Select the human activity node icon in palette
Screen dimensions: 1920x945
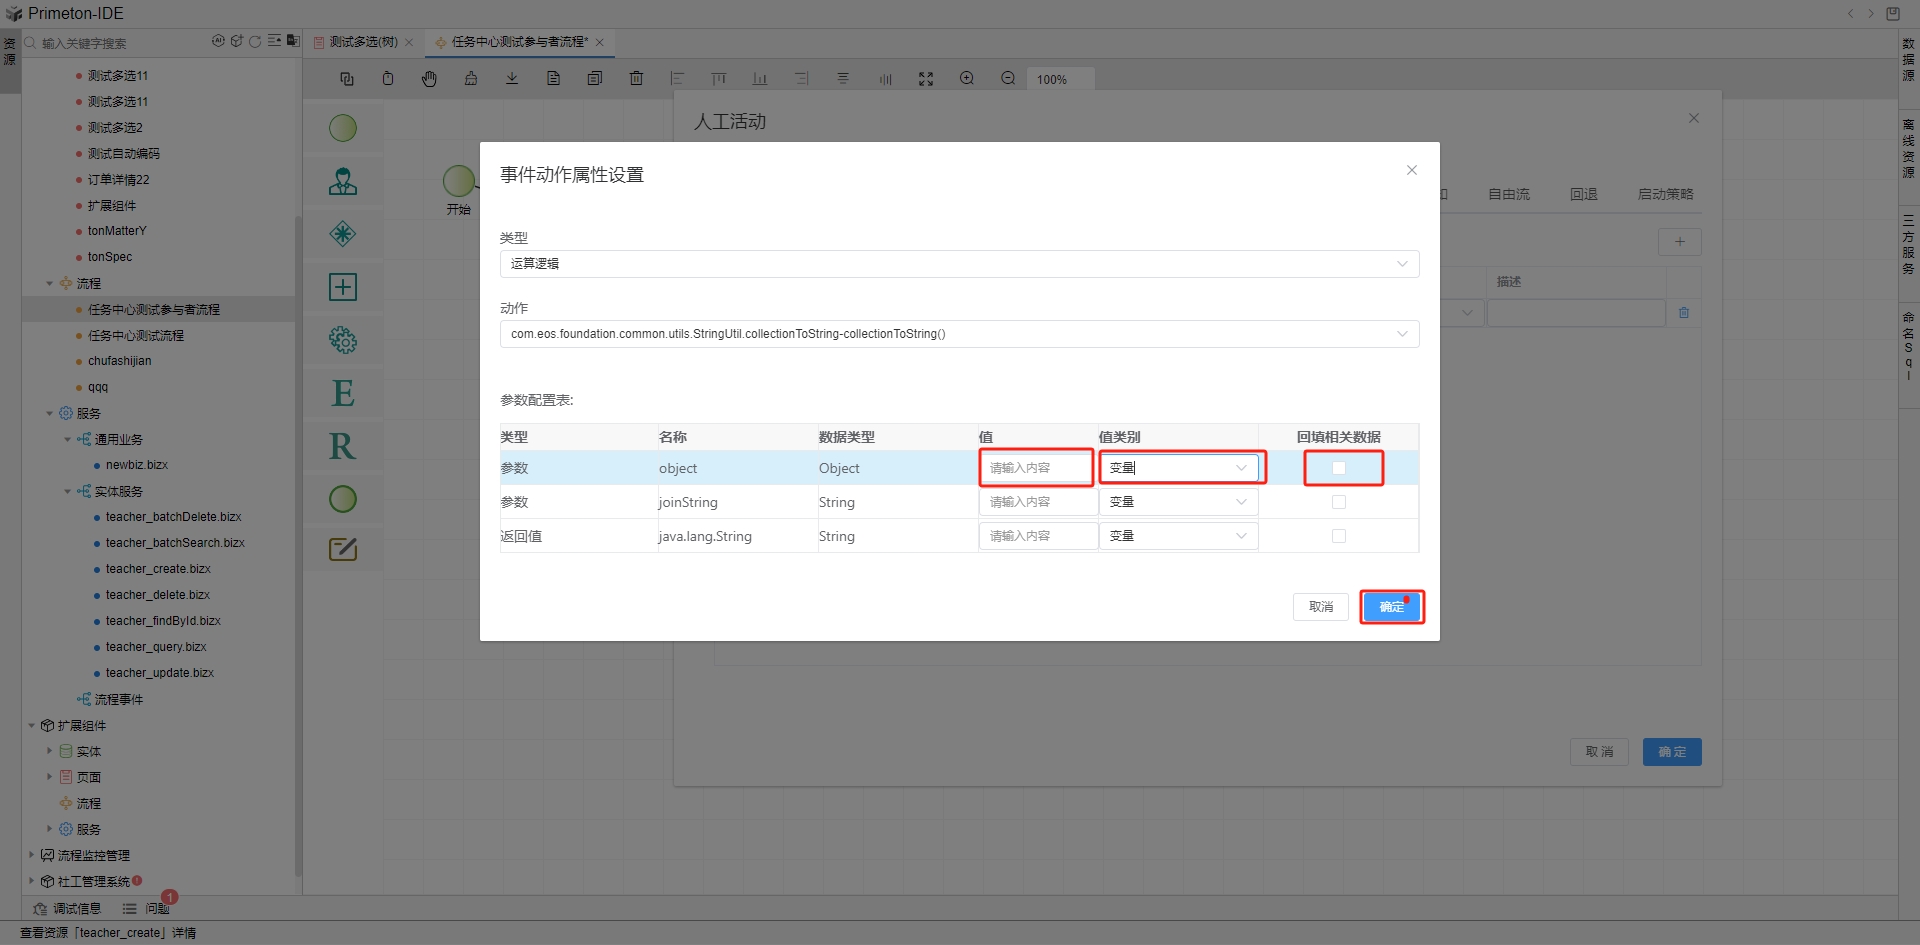(343, 181)
